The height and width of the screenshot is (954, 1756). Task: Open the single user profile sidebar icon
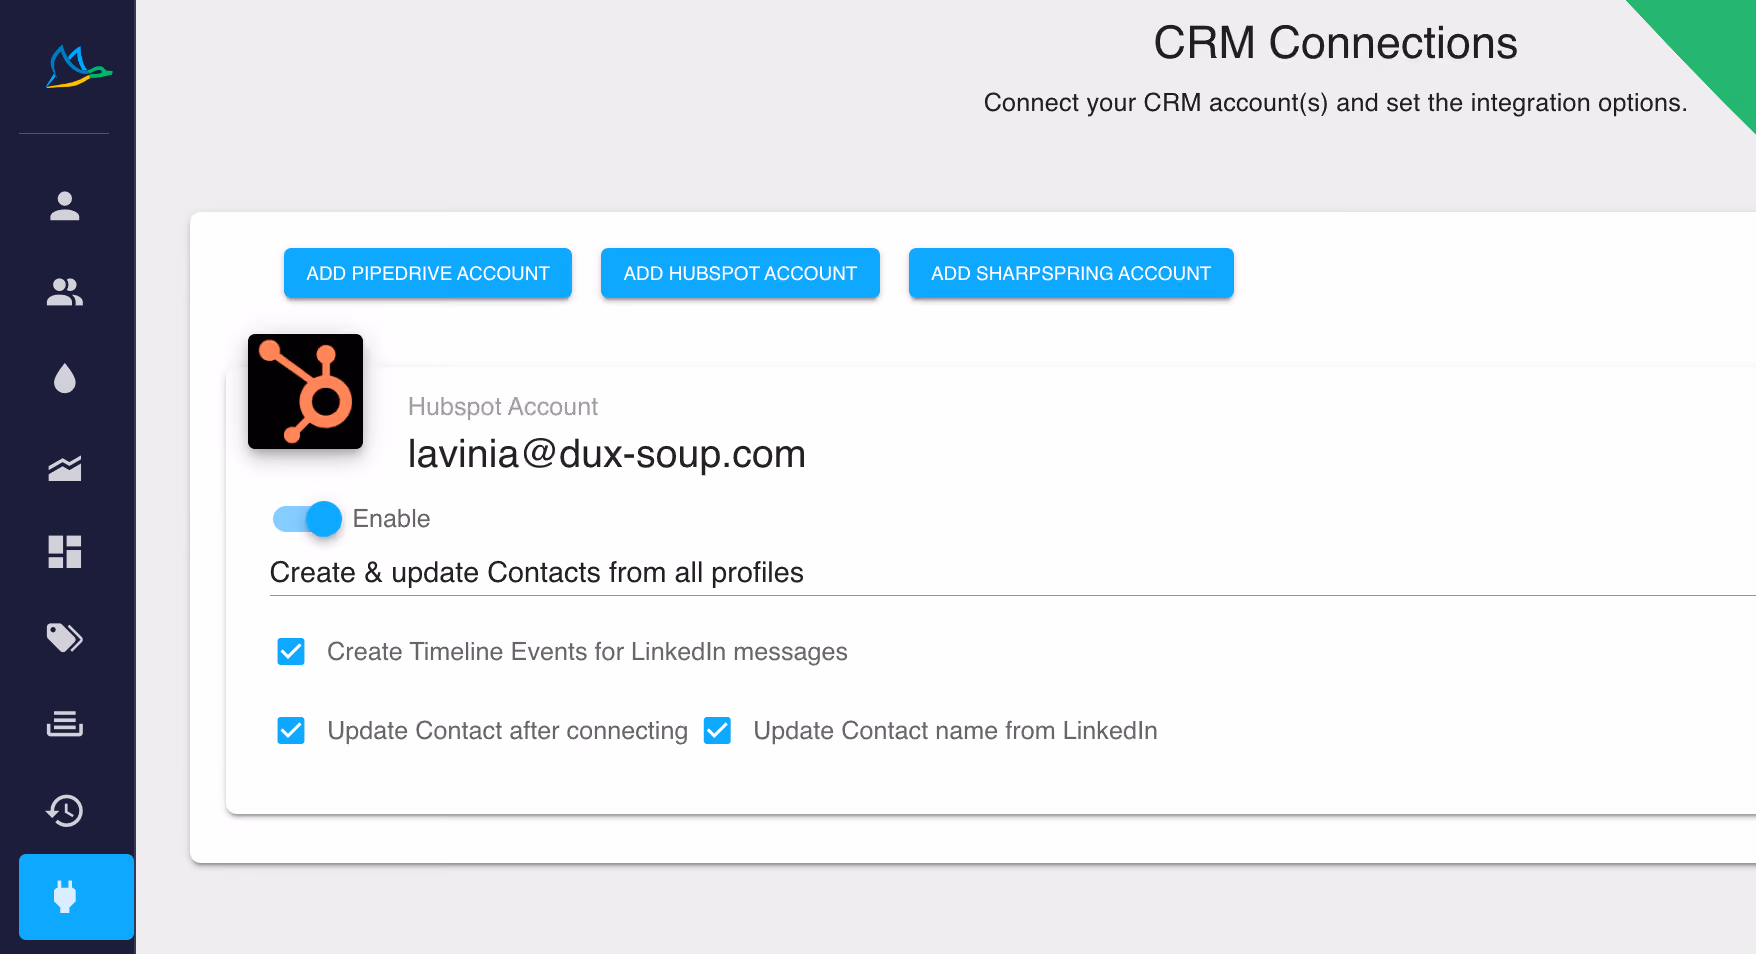coord(65,206)
